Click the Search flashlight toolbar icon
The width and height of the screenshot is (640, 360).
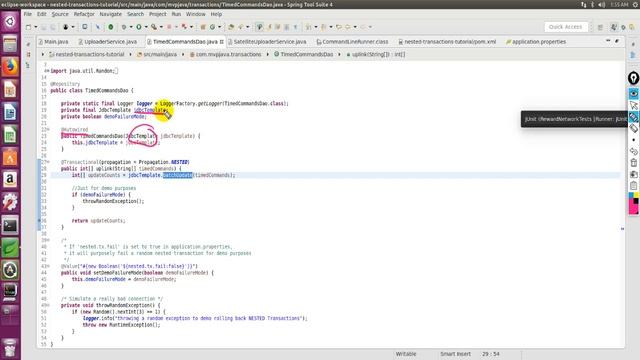click(240, 27)
